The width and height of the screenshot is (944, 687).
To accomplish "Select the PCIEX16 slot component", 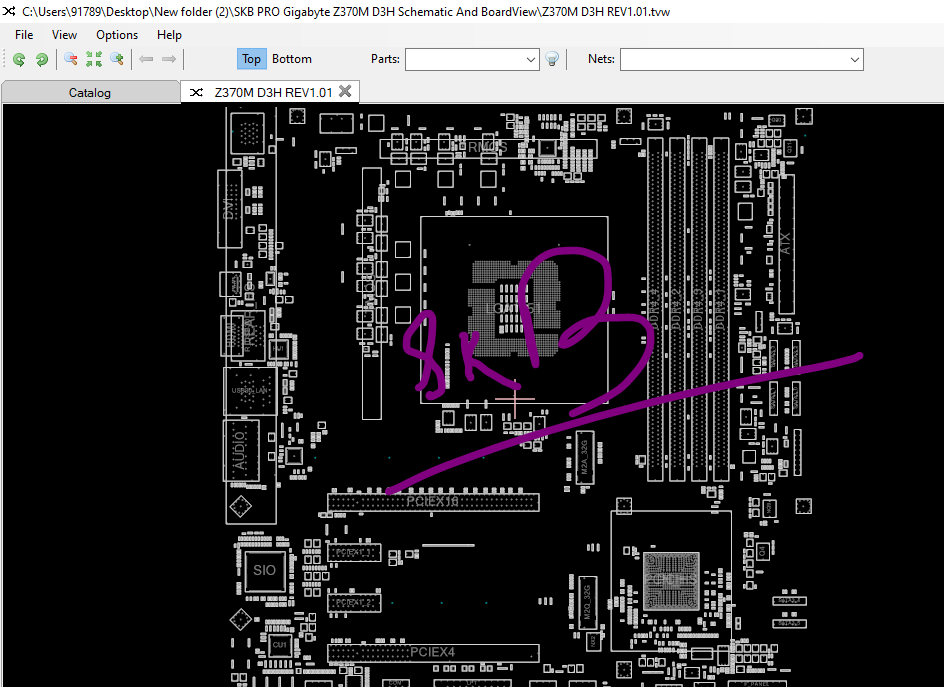I will pyautogui.click(x=433, y=502).
